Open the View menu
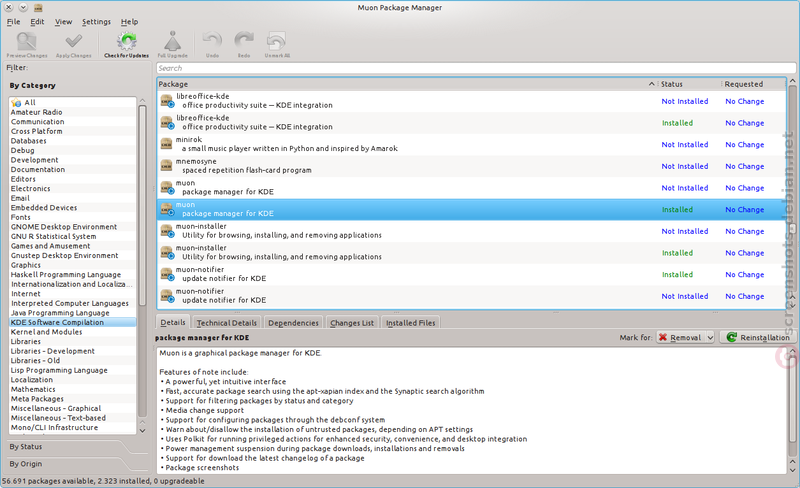The width and height of the screenshot is (800, 488). 63,21
